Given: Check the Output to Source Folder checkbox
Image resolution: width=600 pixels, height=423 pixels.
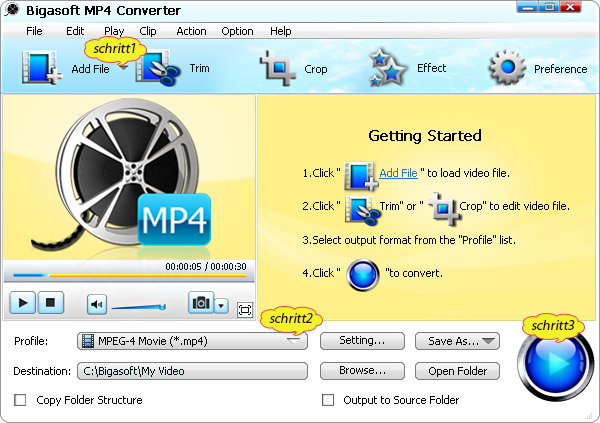Looking at the screenshot, I should 328,400.
